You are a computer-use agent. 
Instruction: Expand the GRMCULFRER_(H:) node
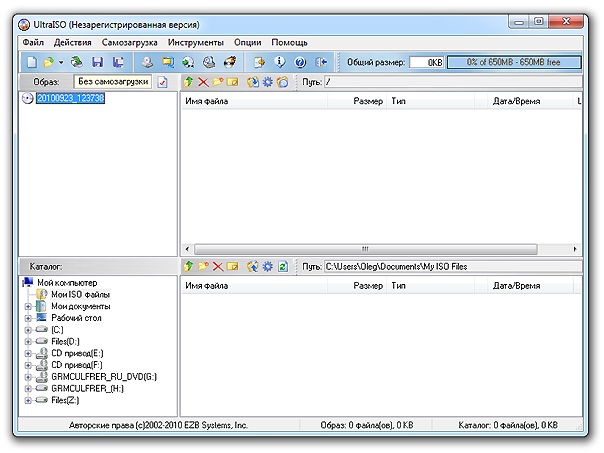click(28, 389)
